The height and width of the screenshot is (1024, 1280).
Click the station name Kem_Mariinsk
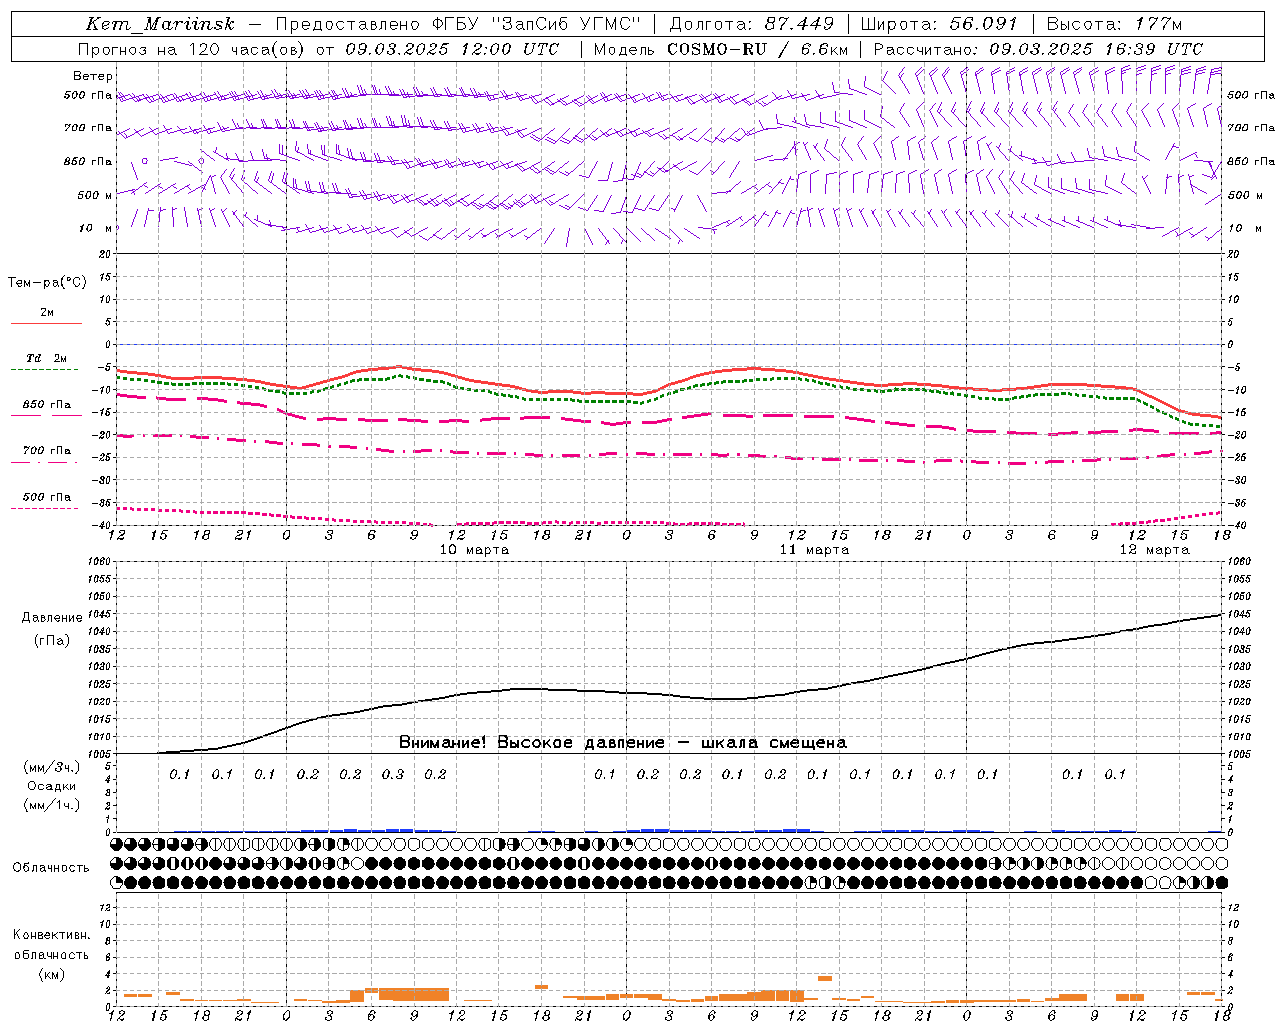point(160,24)
